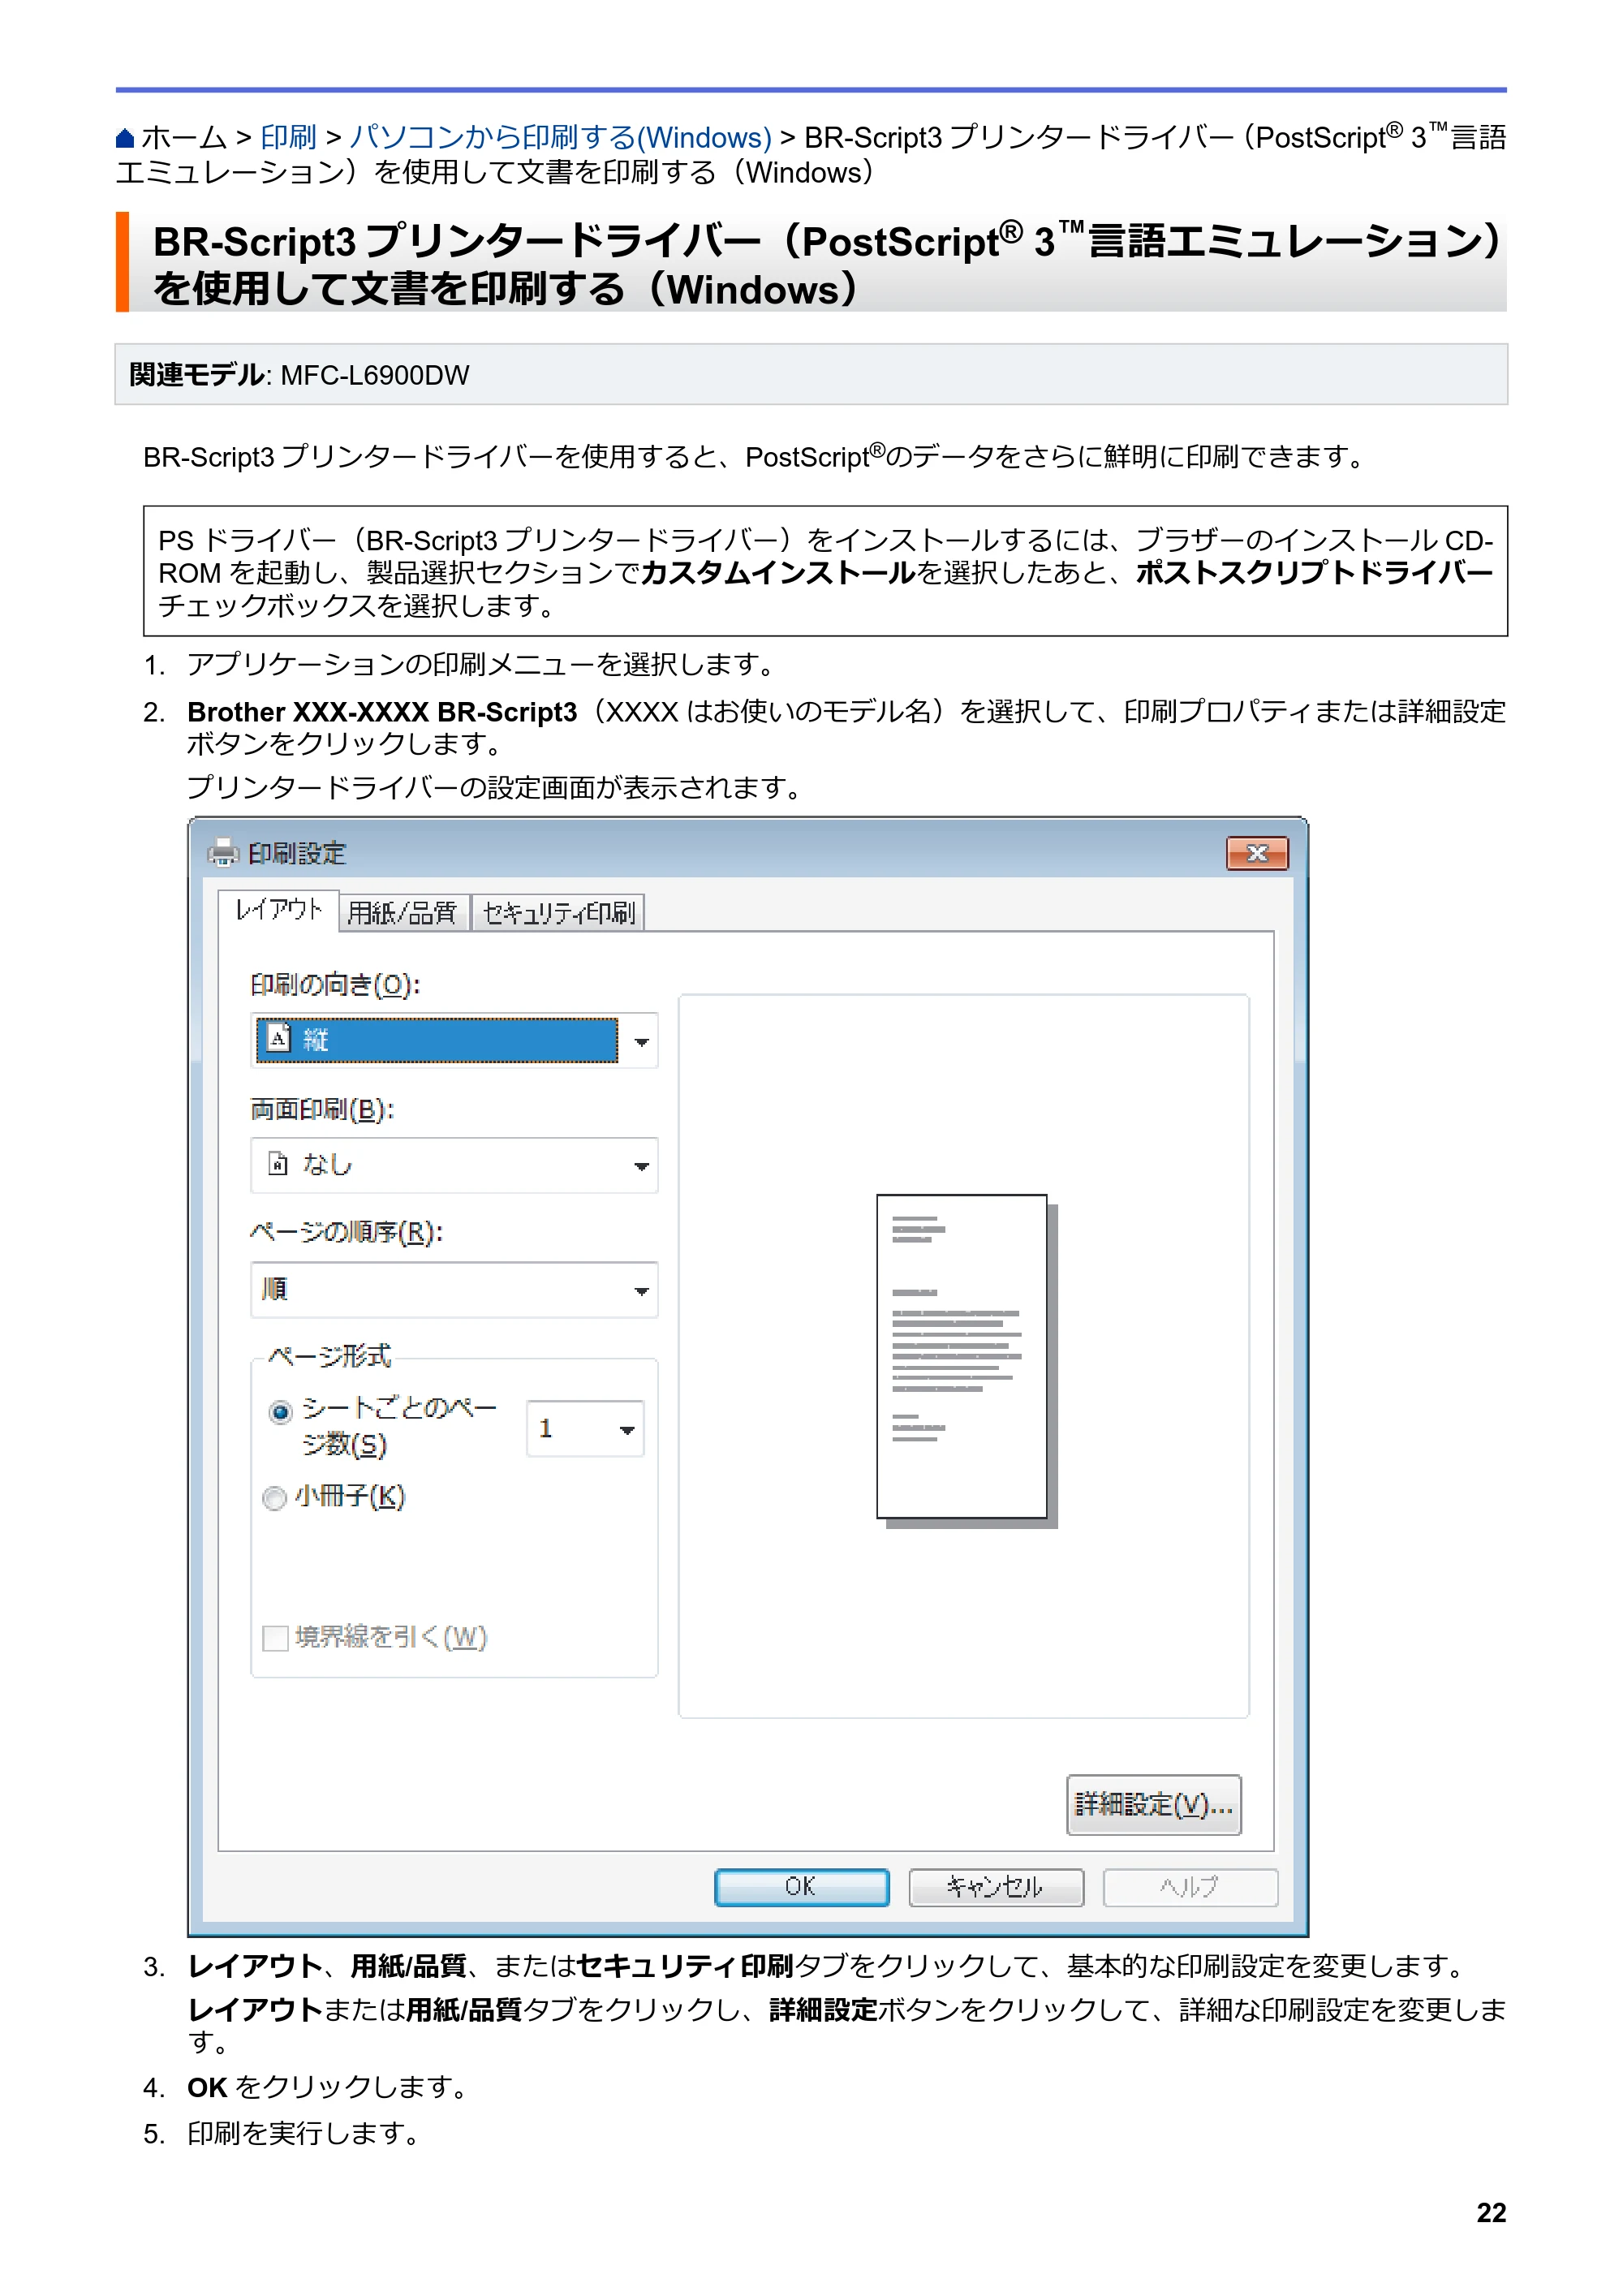
Task: Click the page number 22
Action: 1491,2213
